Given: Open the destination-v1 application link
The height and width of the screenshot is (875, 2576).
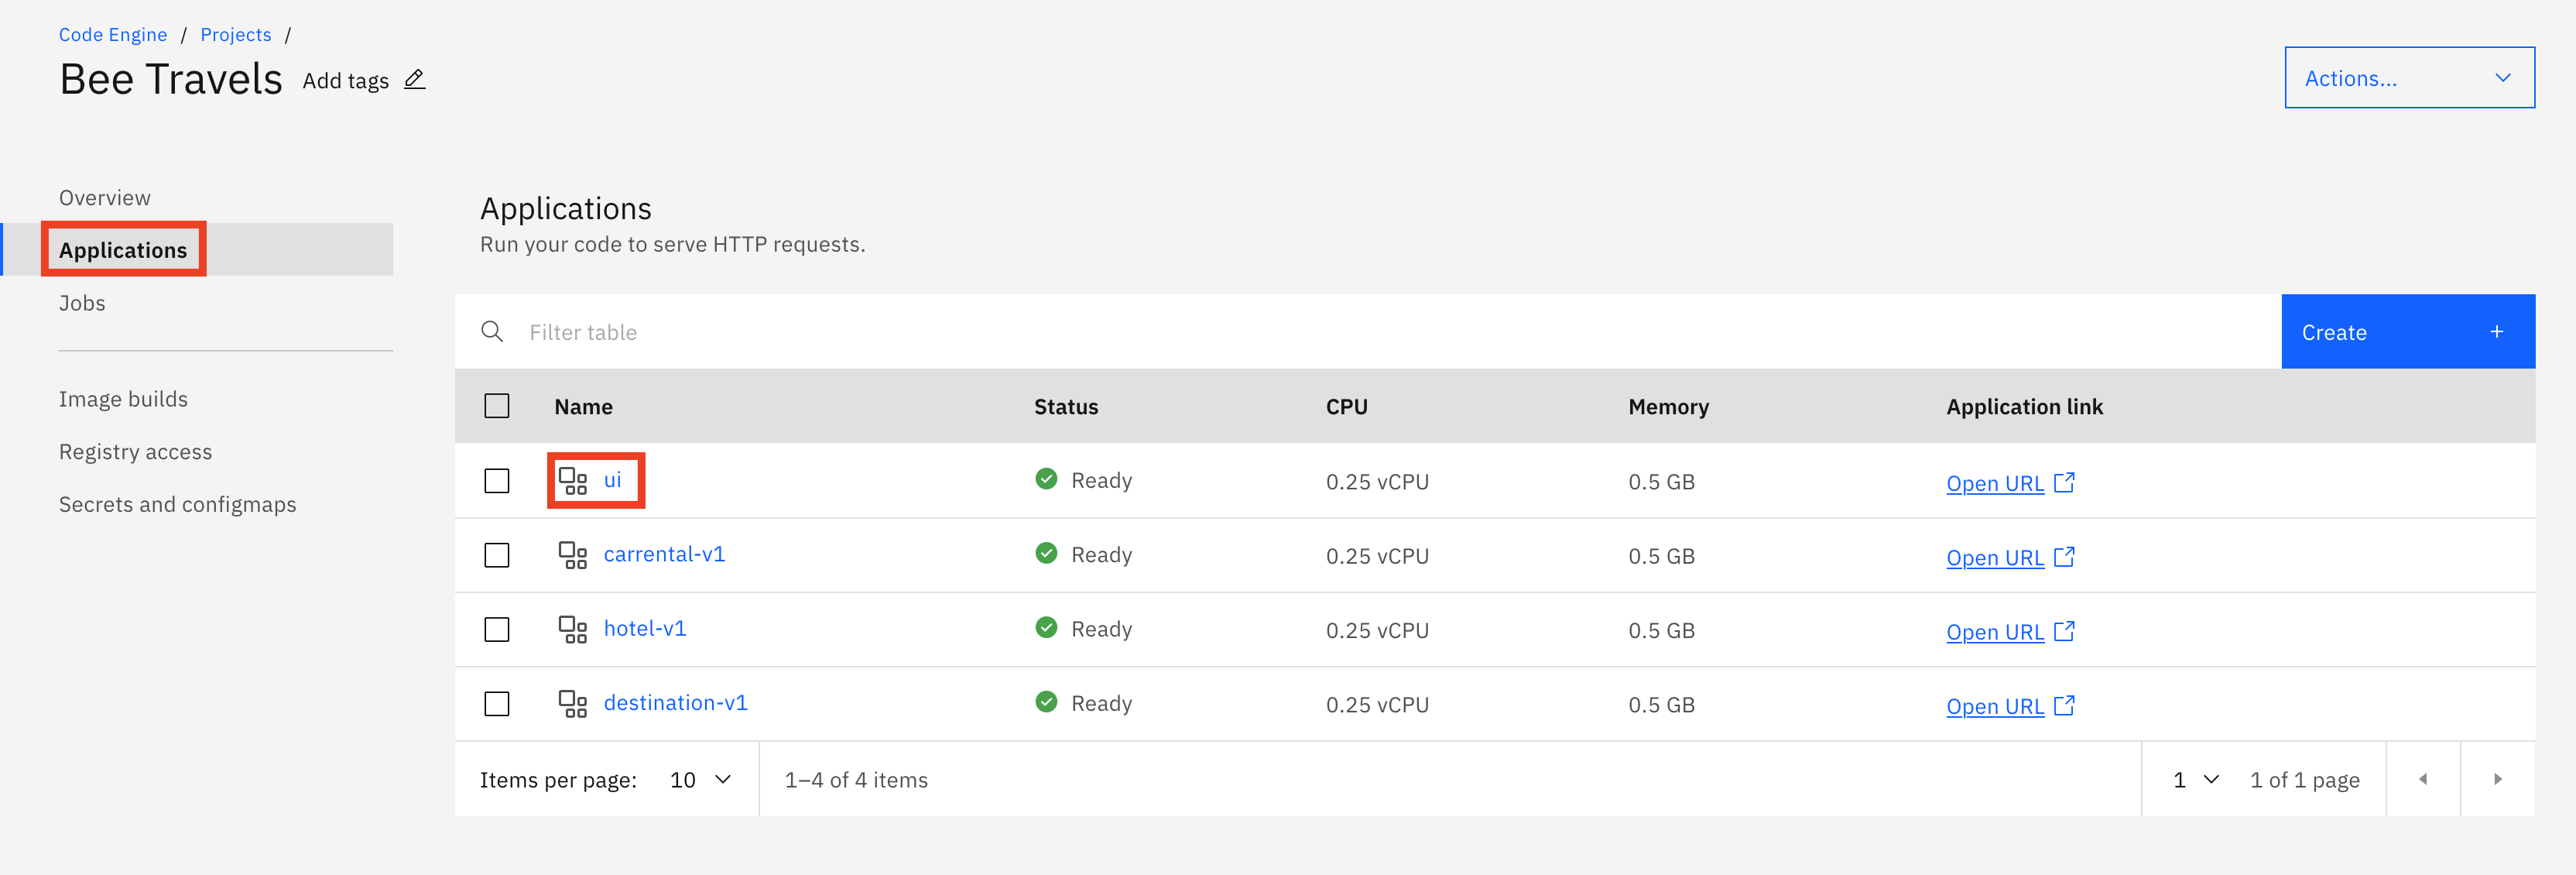Looking at the screenshot, I should (1994, 706).
